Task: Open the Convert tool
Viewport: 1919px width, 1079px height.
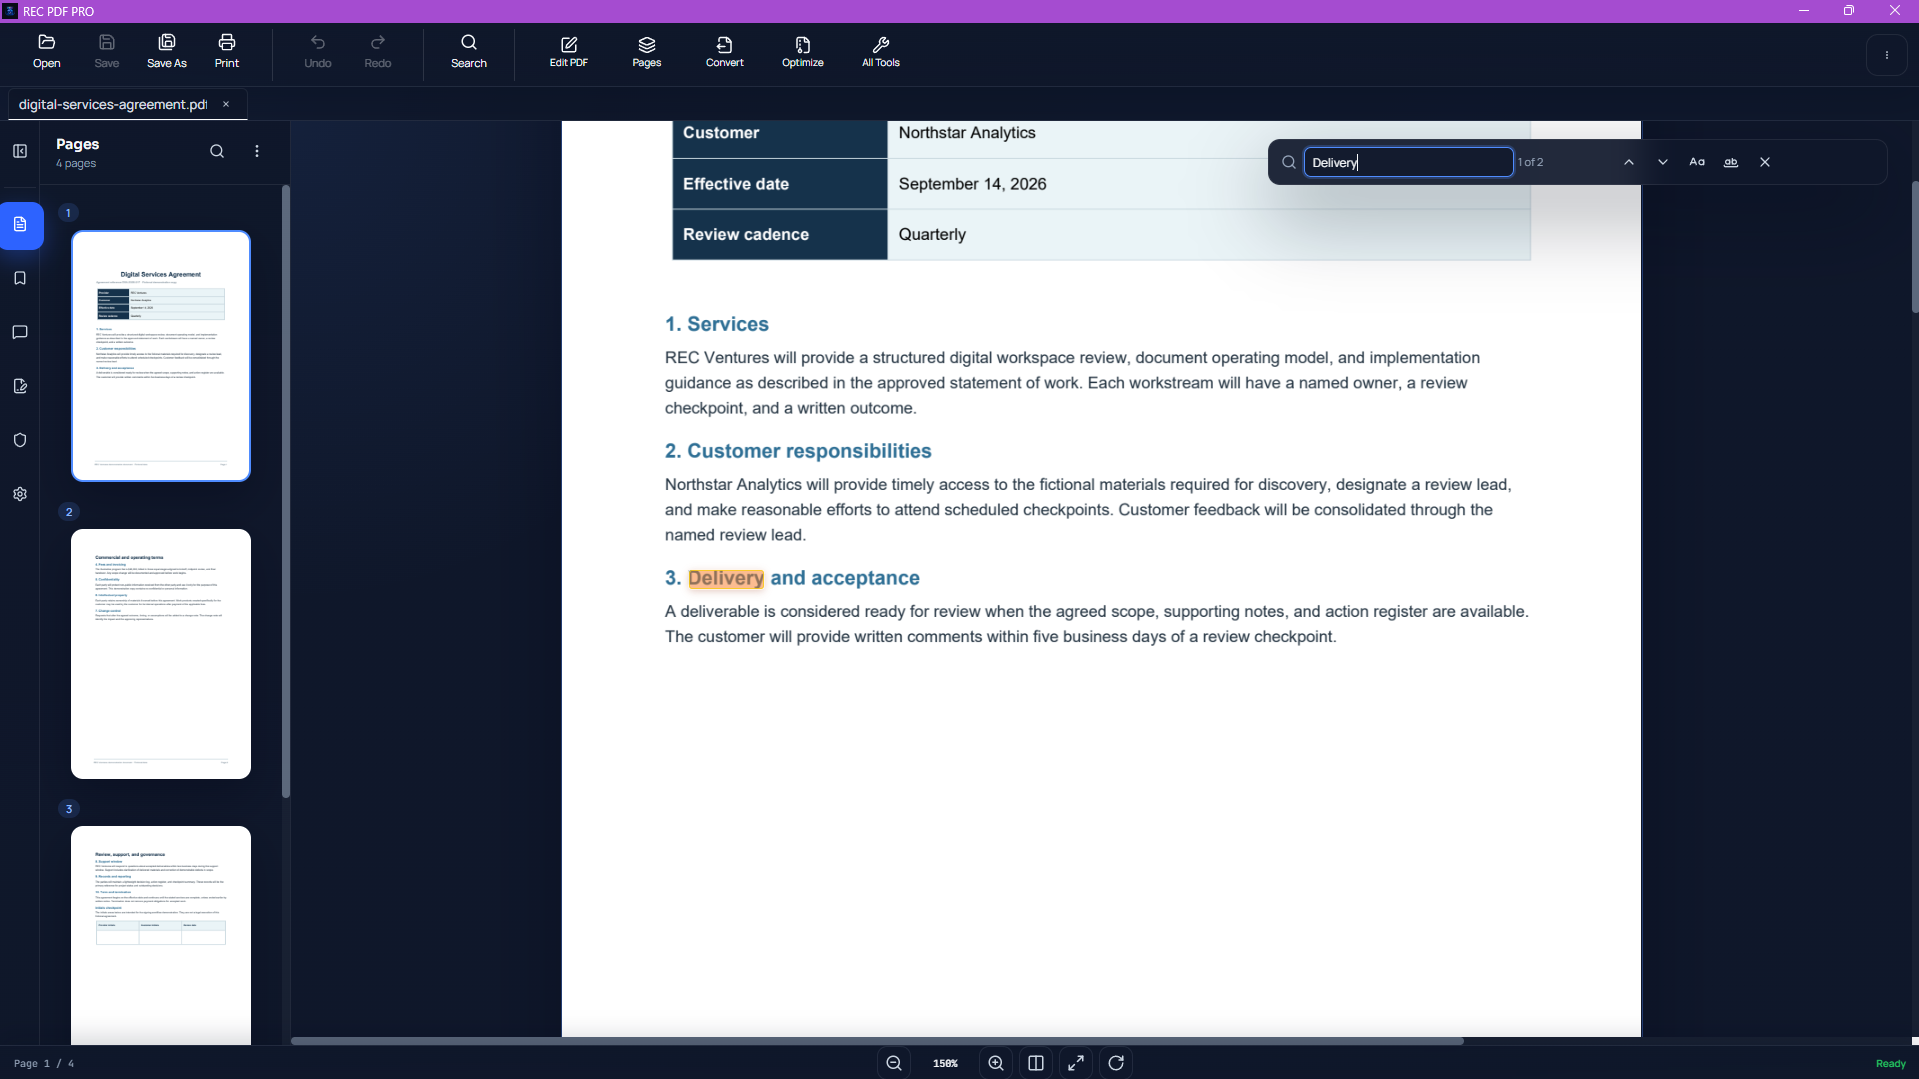Action: (x=725, y=52)
